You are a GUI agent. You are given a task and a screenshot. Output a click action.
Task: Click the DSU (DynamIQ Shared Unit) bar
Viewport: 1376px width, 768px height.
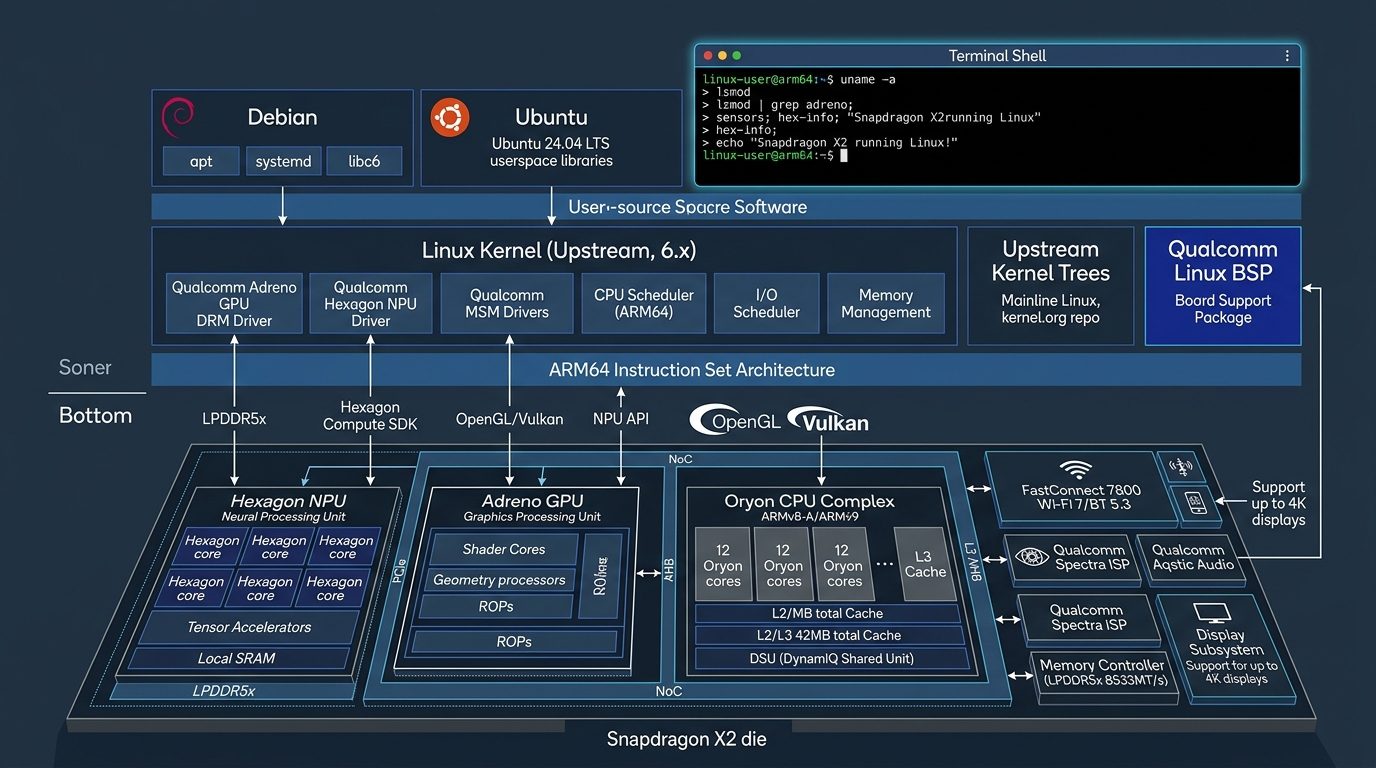tap(831, 658)
